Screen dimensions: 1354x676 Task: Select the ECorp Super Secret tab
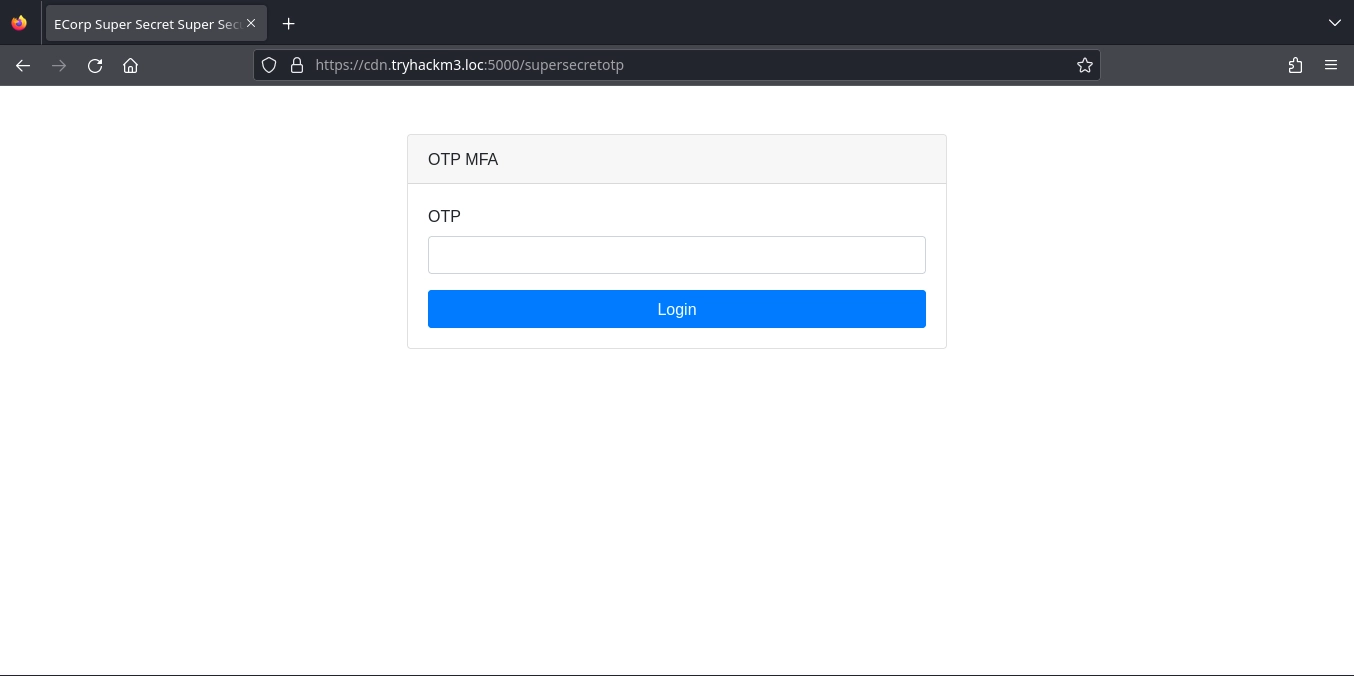point(145,23)
